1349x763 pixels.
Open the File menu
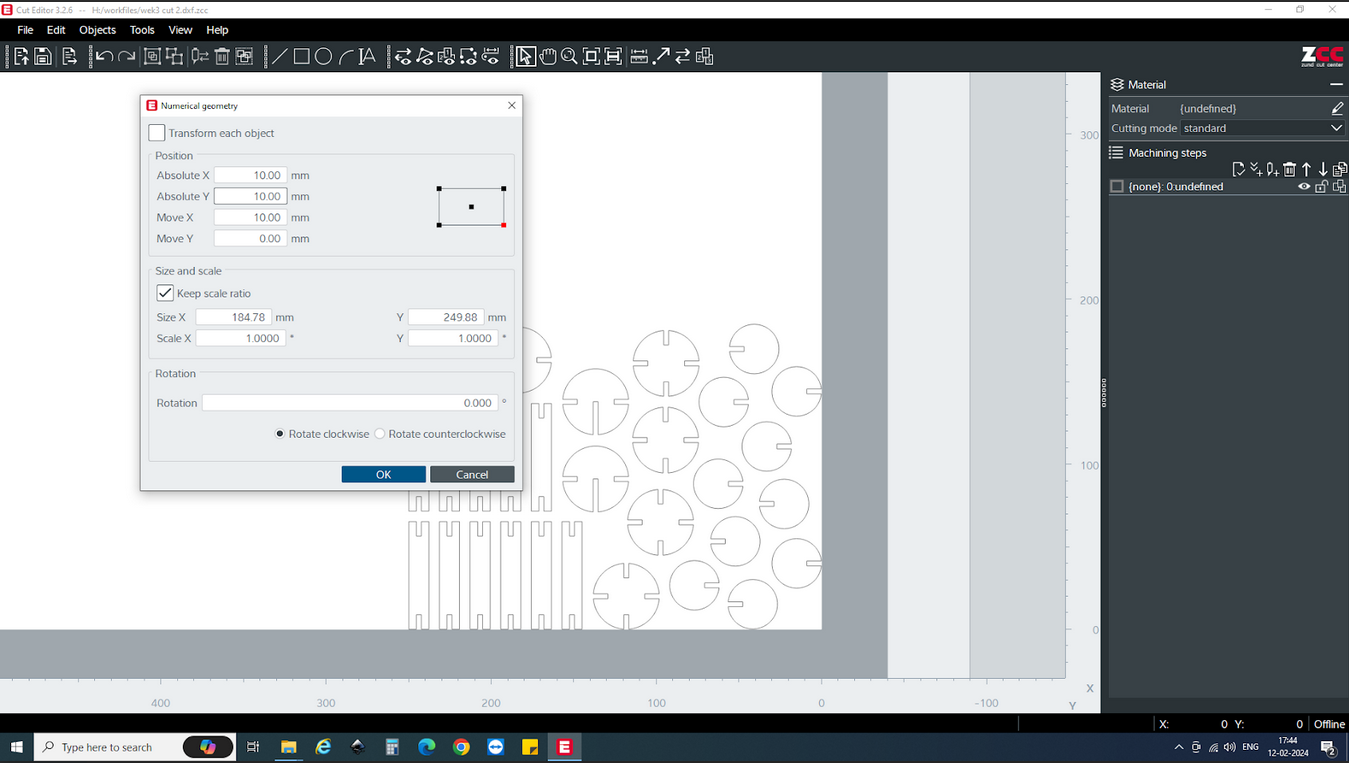point(25,30)
